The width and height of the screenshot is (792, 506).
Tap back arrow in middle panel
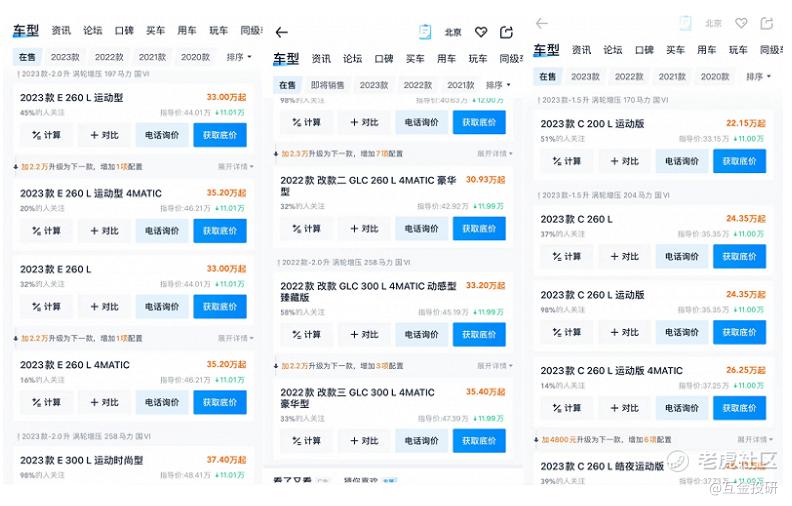tap(281, 33)
